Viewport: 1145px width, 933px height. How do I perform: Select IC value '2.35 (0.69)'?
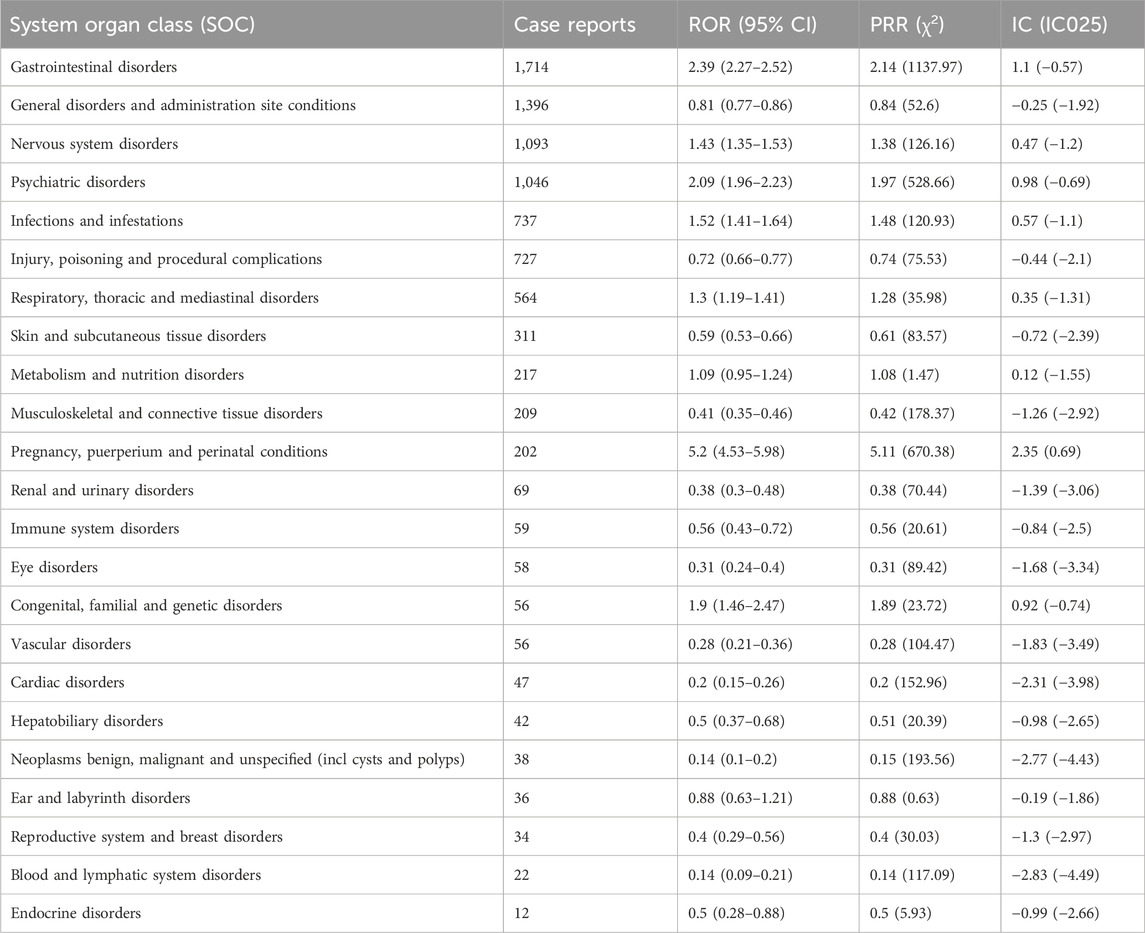1046,451
